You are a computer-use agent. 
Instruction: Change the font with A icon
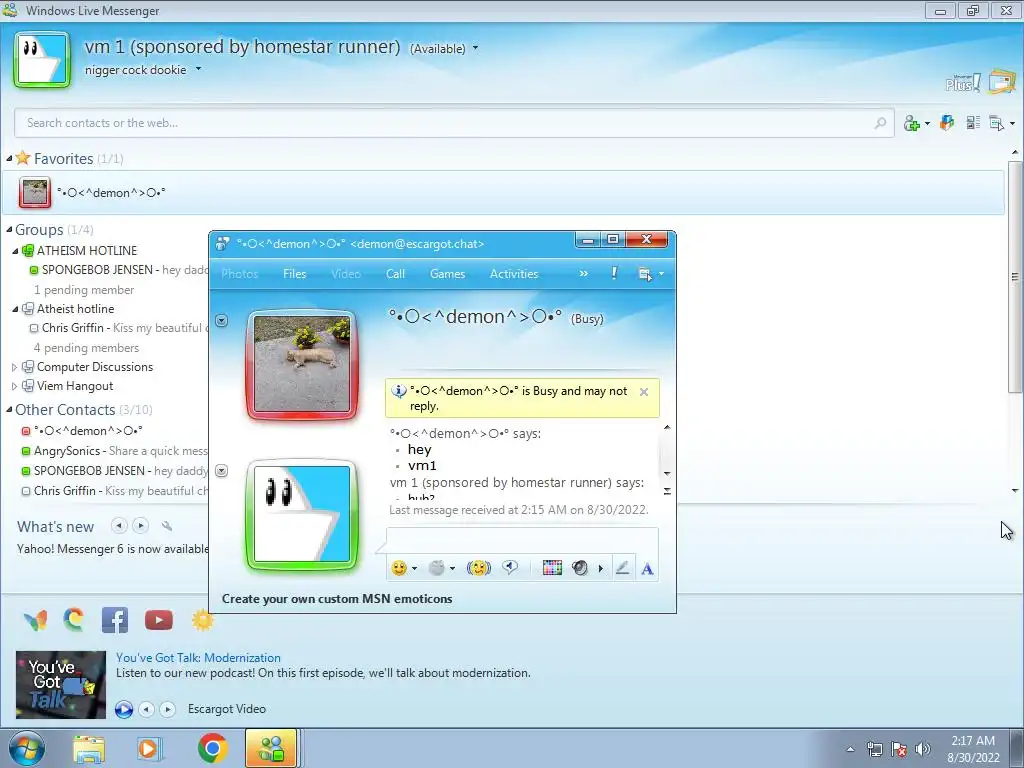pos(647,569)
